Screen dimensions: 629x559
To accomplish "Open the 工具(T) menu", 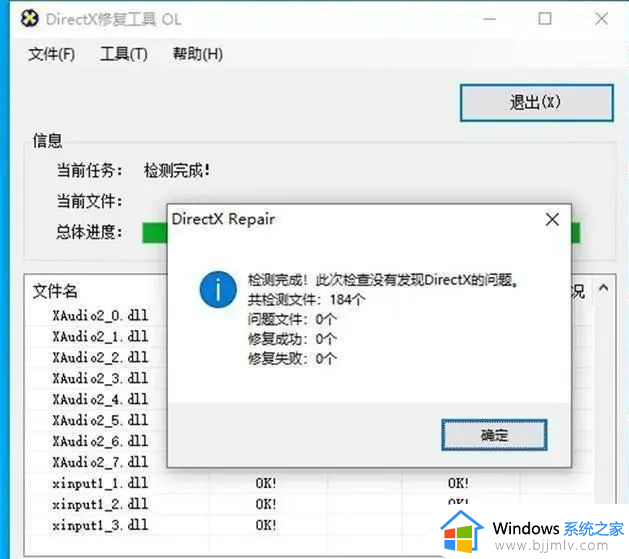I will 124,54.
